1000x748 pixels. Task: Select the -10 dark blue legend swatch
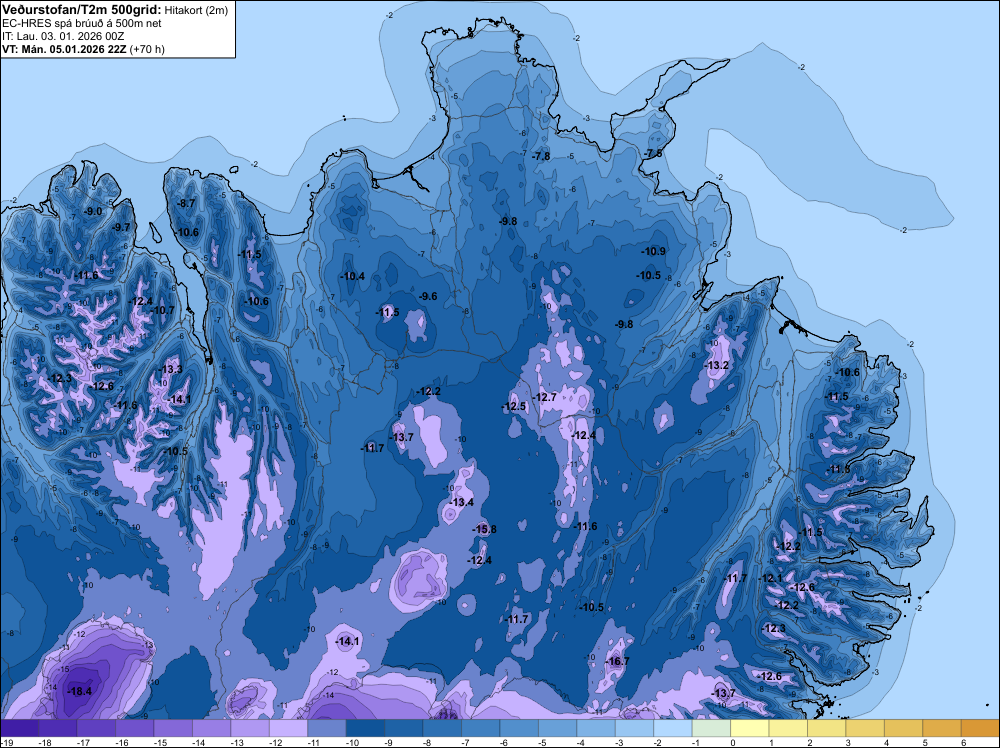[365, 728]
